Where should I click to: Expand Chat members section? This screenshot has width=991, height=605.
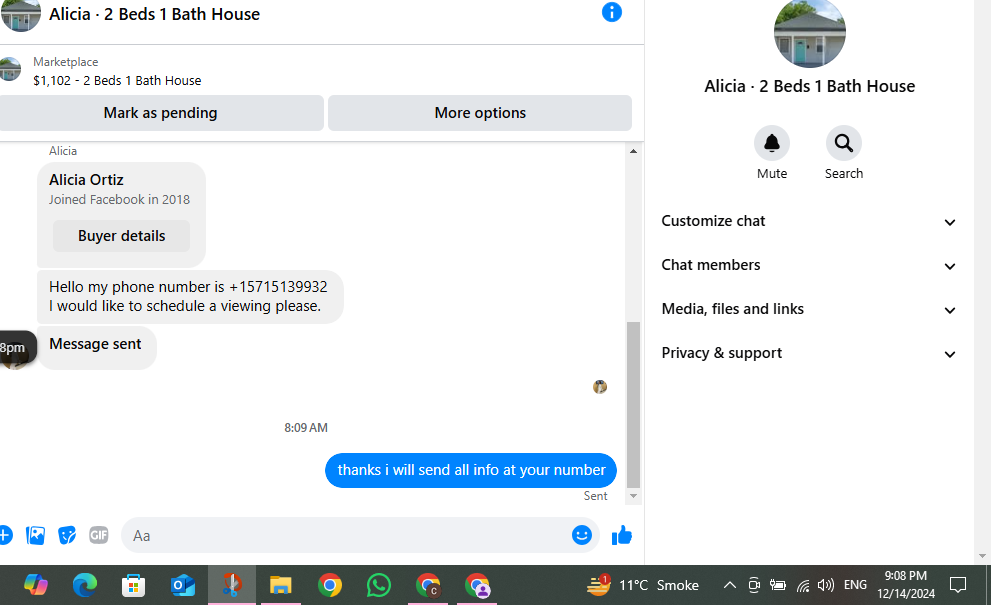tap(808, 266)
